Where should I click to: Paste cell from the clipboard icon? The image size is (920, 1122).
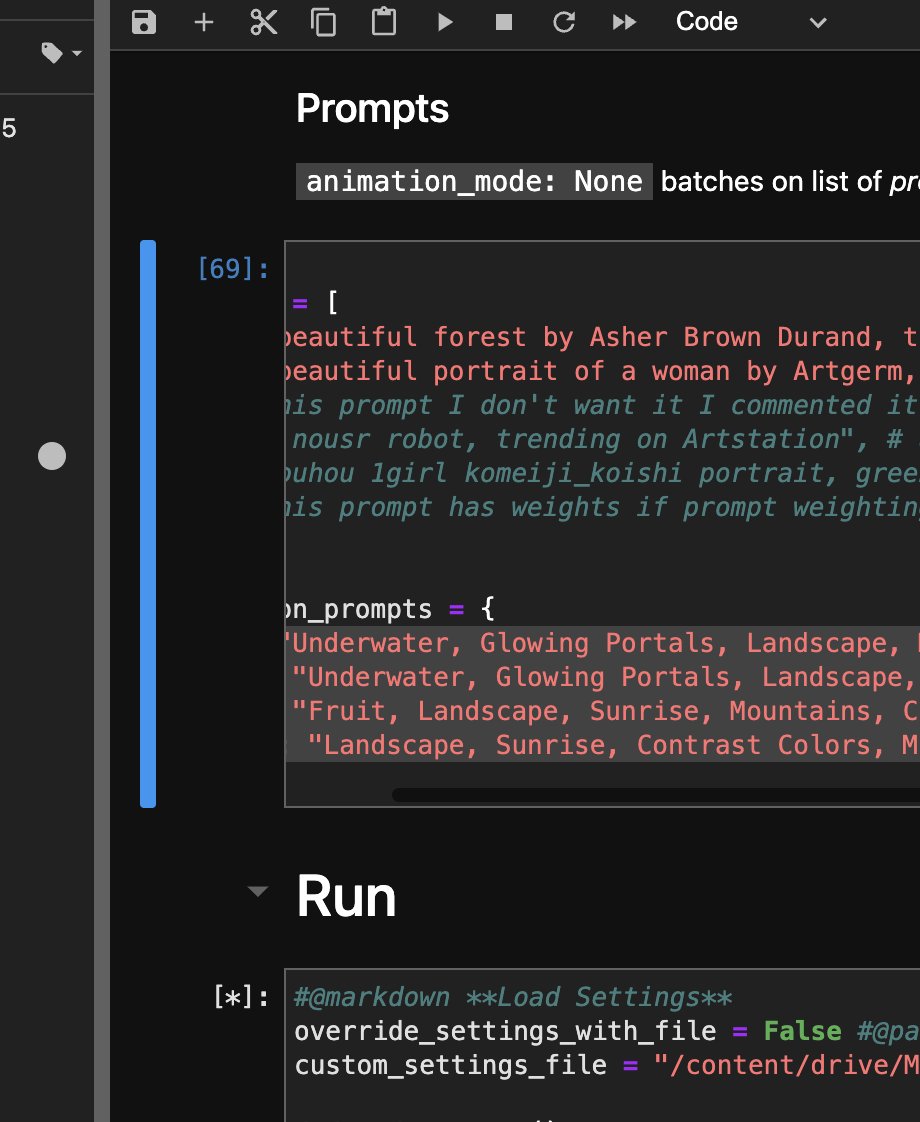click(x=384, y=21)
